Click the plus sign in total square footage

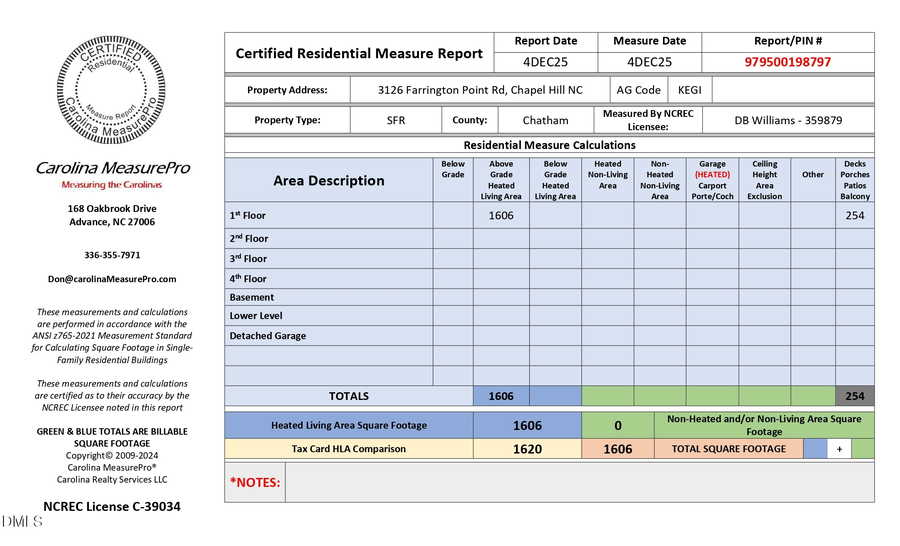tap(839, 450)
